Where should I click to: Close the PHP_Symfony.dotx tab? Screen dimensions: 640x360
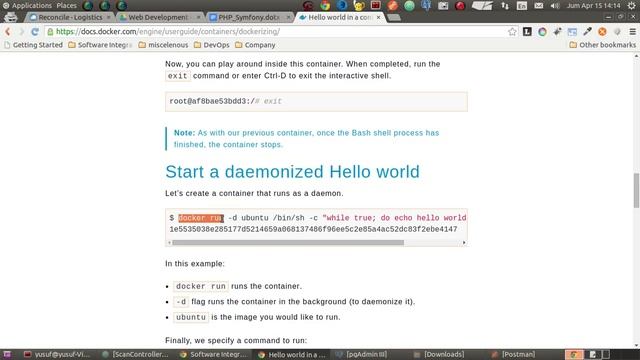coord(288,17)
